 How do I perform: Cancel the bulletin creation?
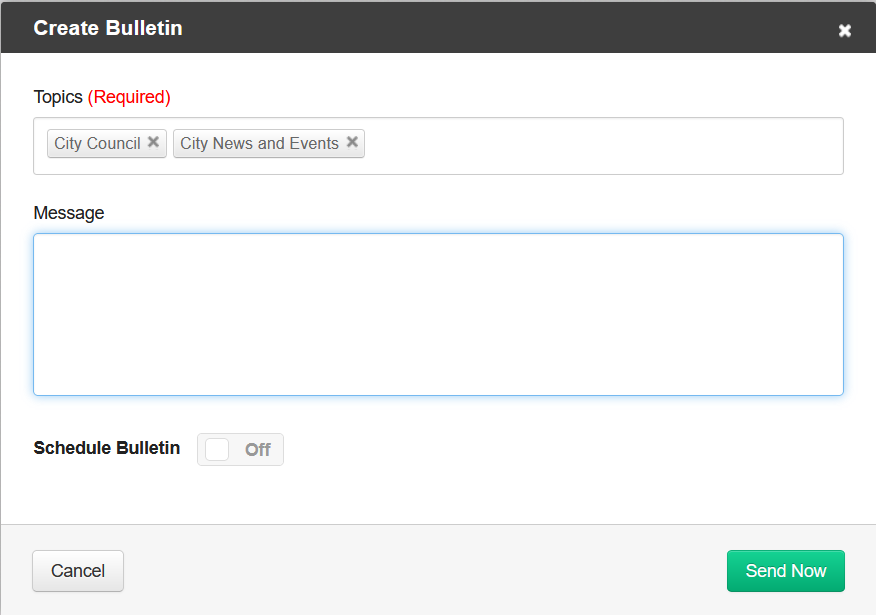coord(77,570)
